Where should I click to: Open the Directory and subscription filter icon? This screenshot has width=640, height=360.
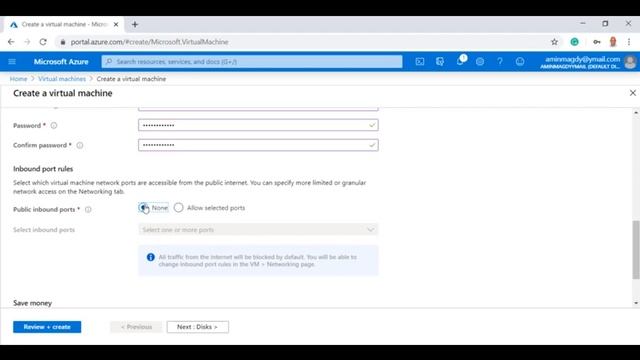(440, 62)
